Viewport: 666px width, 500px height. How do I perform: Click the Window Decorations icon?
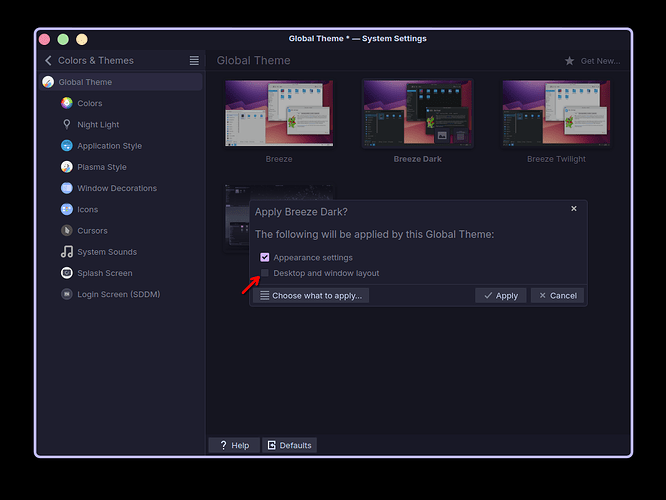[x=67, y=188]
